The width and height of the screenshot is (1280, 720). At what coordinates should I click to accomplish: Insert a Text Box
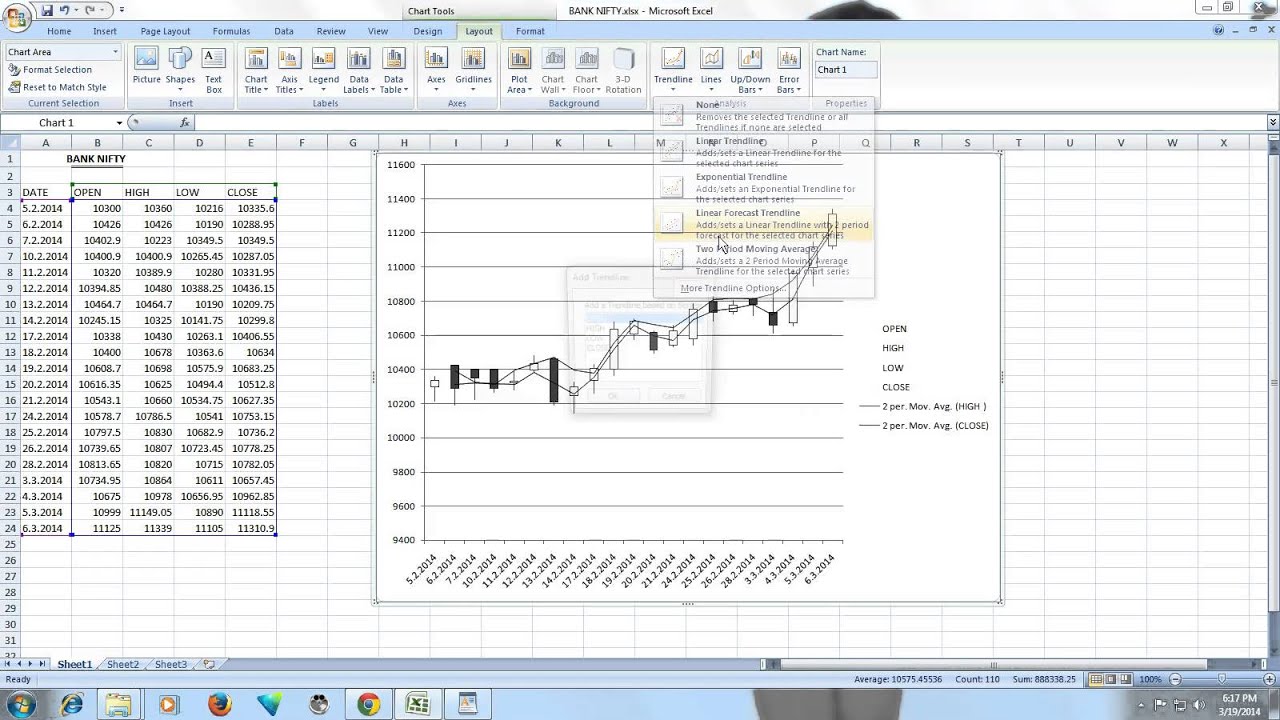tap(214, 70)
